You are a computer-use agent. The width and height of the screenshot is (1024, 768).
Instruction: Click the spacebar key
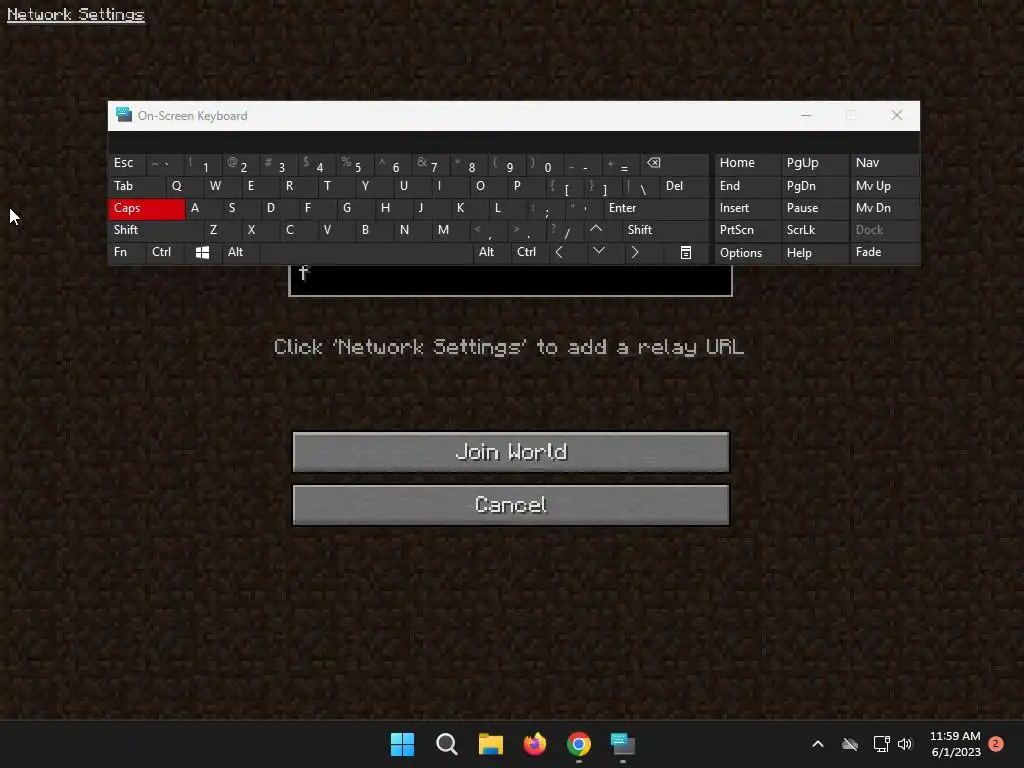pos(366,253)
